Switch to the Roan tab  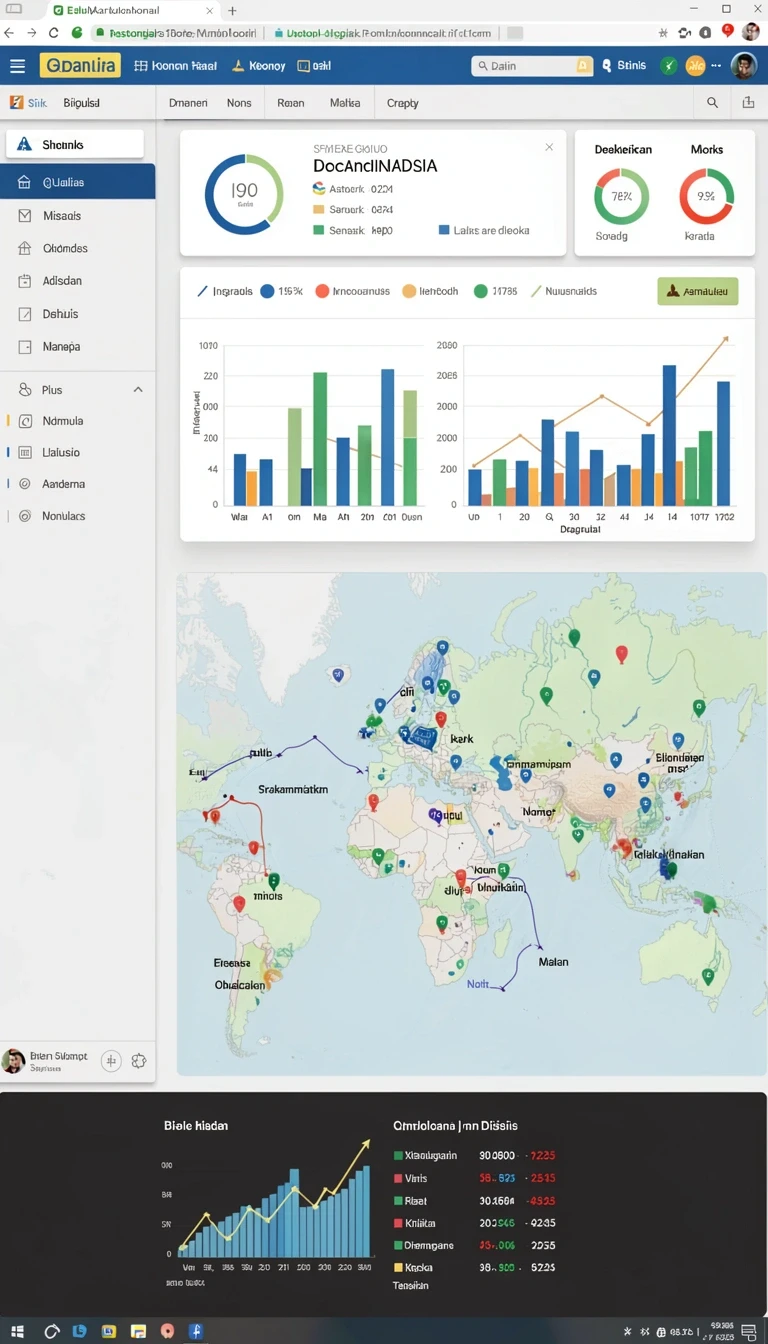pos(291,103)
